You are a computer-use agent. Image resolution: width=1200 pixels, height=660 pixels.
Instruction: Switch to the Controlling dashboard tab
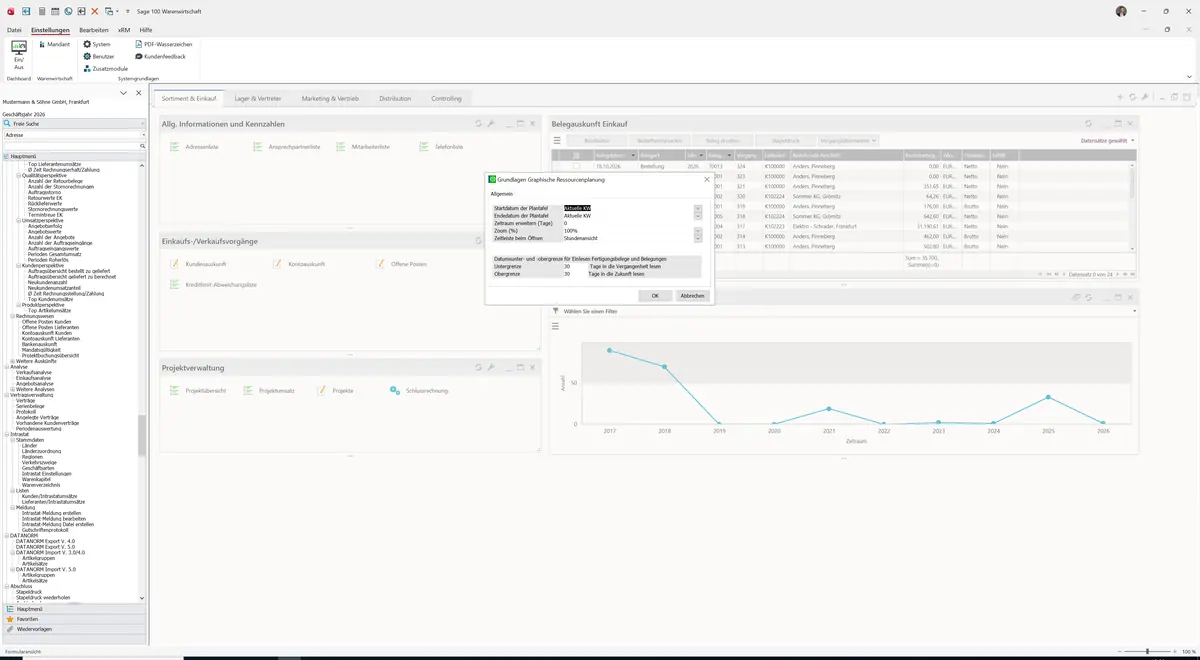[x=446, y=99]
